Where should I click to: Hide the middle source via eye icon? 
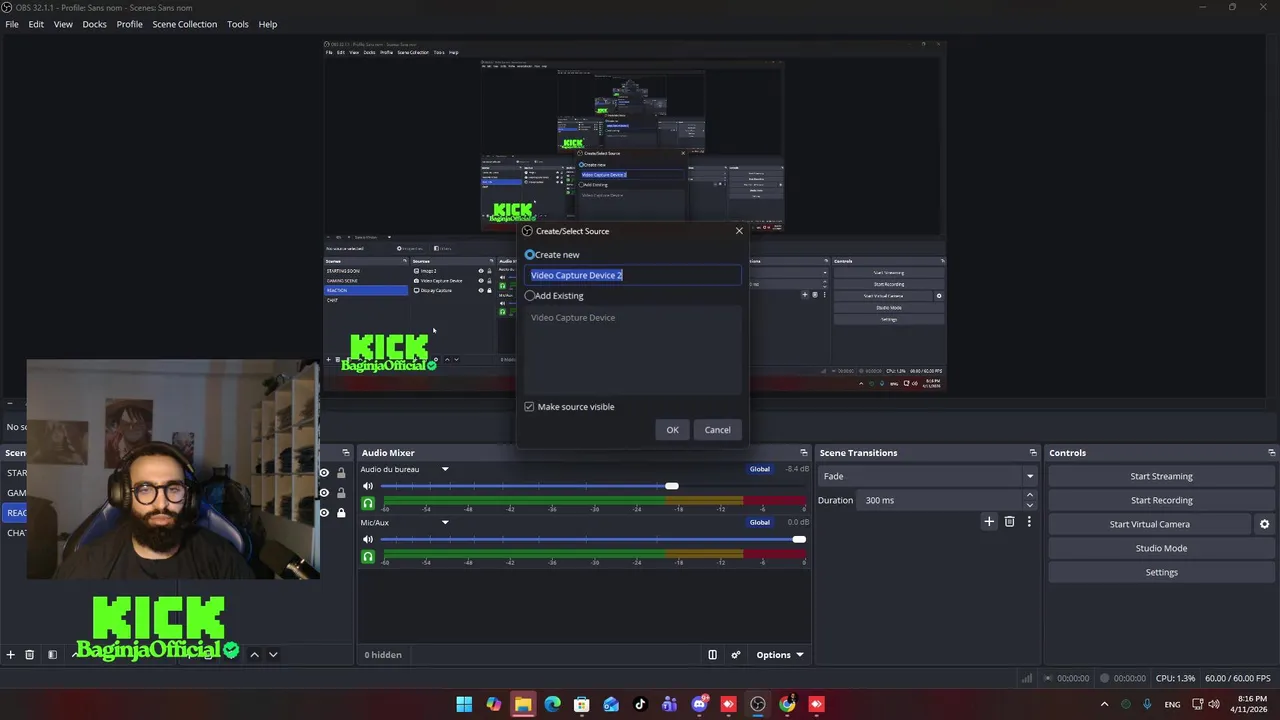coord(324,493)
